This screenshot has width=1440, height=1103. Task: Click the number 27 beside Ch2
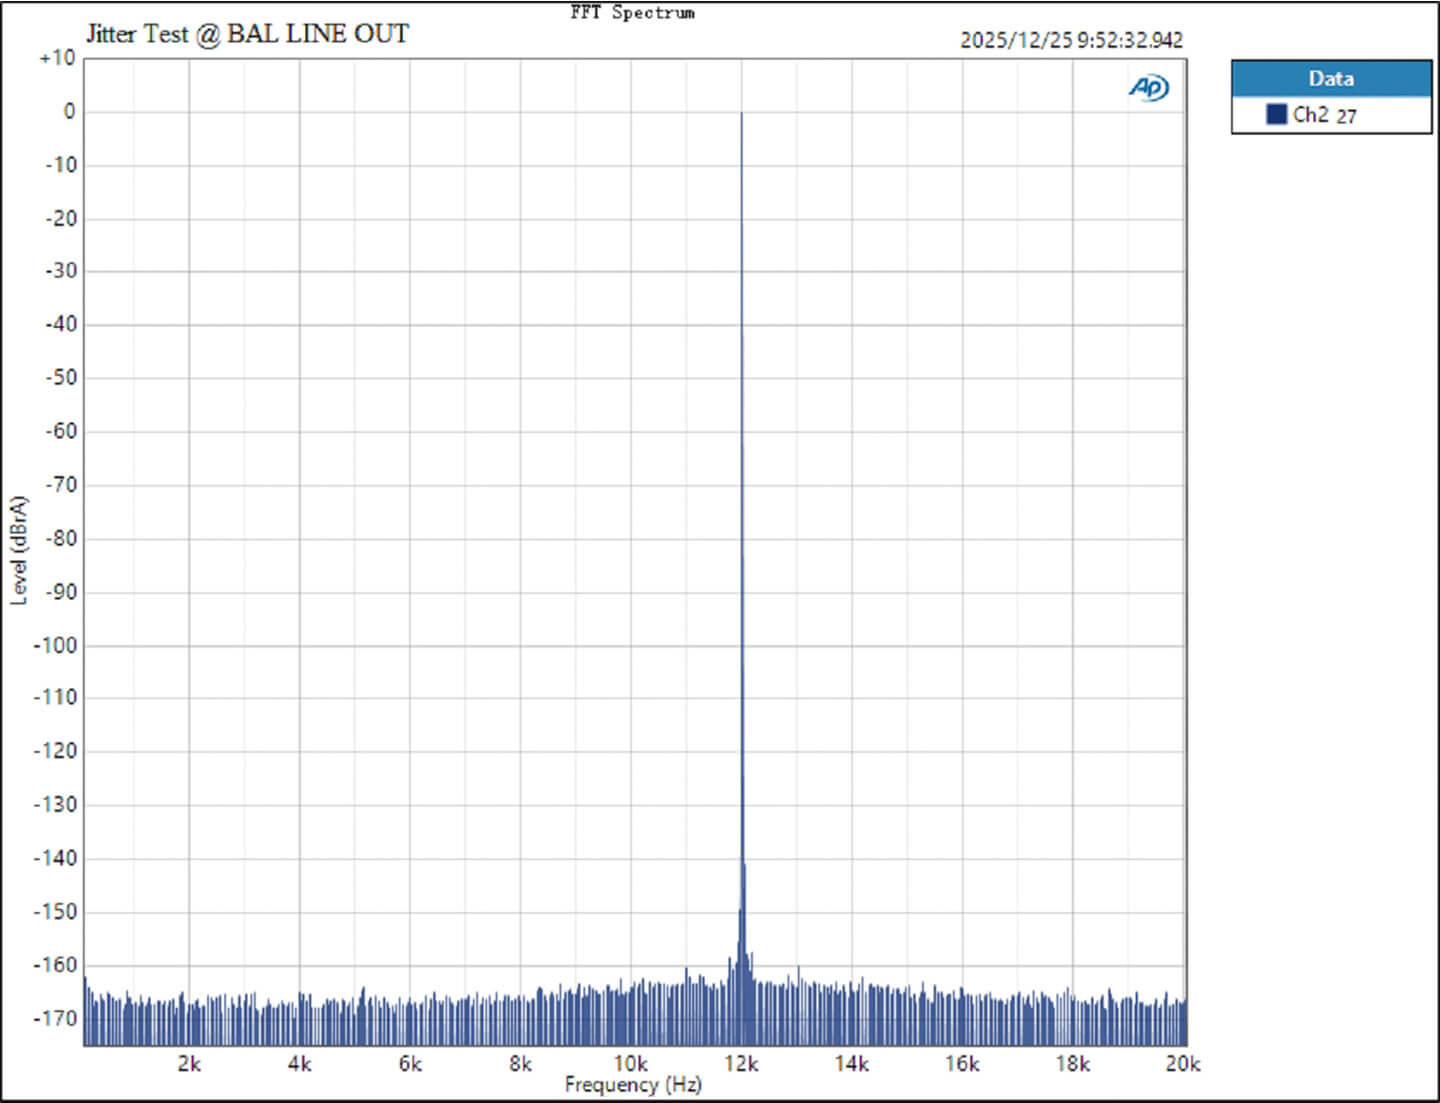(1346, 116)
